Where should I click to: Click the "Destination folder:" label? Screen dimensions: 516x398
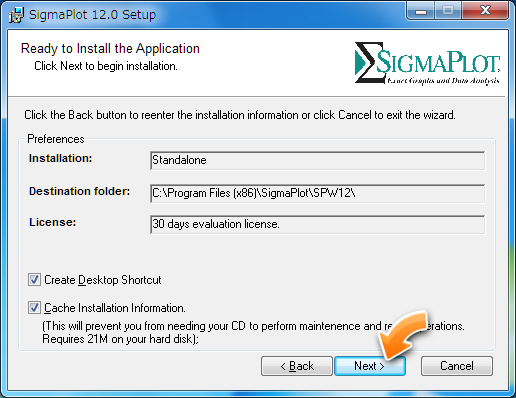pos(79,191)
